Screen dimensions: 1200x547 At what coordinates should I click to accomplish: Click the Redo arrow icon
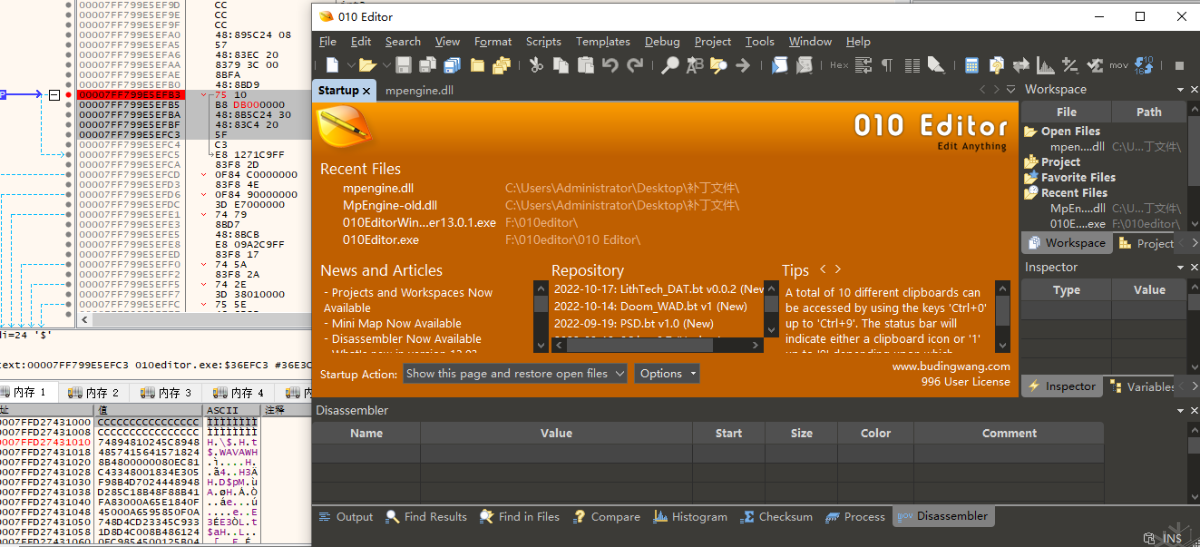coord(635,65)
